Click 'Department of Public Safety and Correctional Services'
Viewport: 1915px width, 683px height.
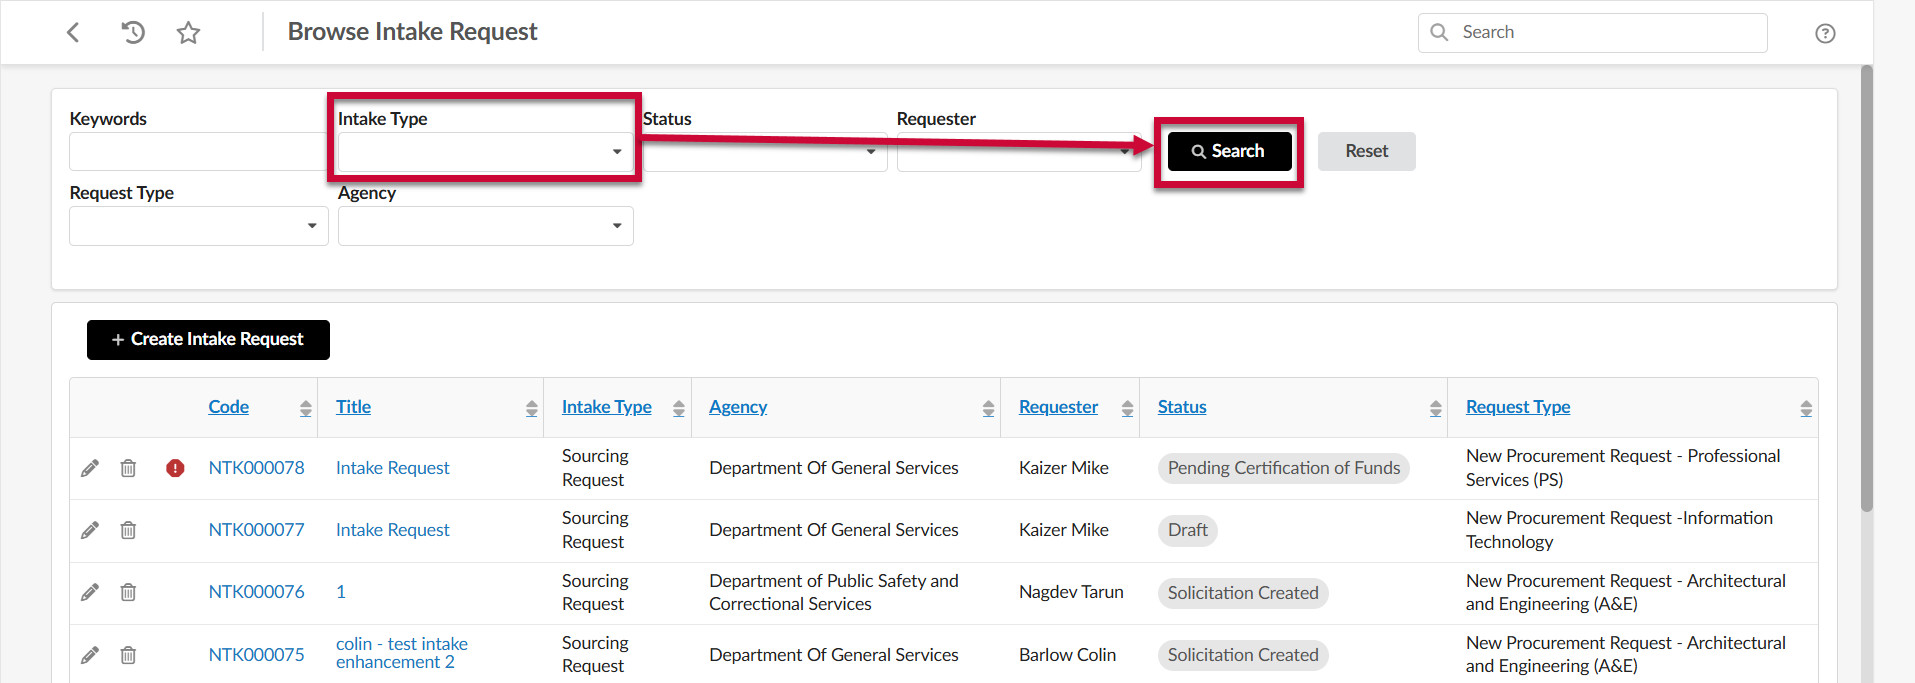(x=834, y=592)
